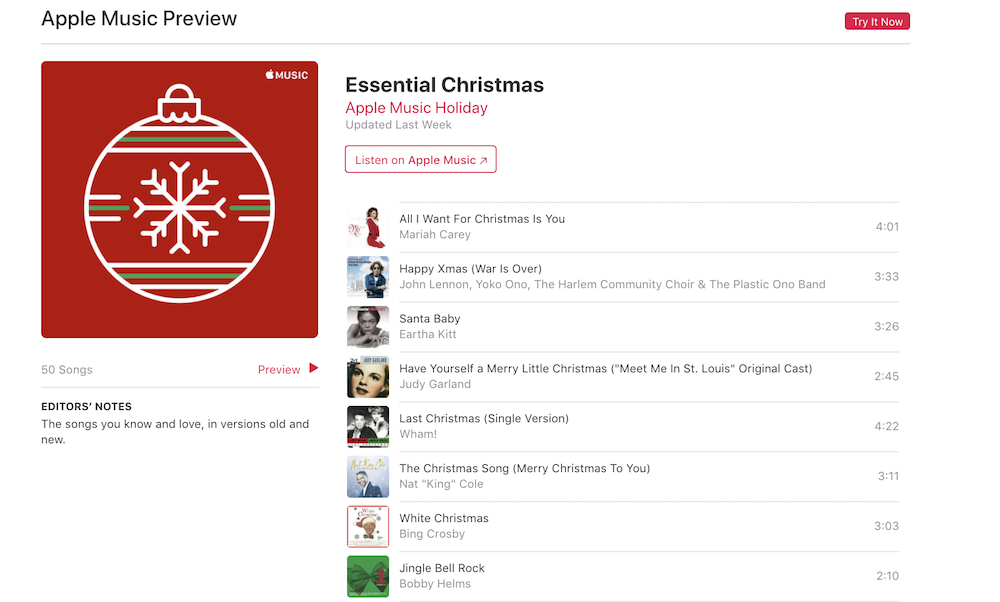
Task: Click the Jingle Bell Rock green bow thumbnail
Action: click(367, 577)
